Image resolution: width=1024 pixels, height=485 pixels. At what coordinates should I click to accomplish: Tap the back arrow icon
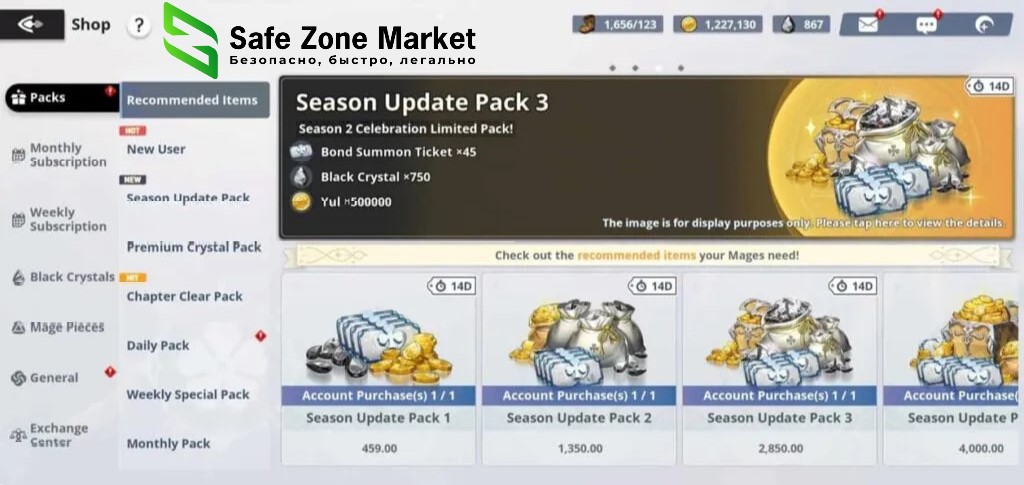(x=31, y=24)
